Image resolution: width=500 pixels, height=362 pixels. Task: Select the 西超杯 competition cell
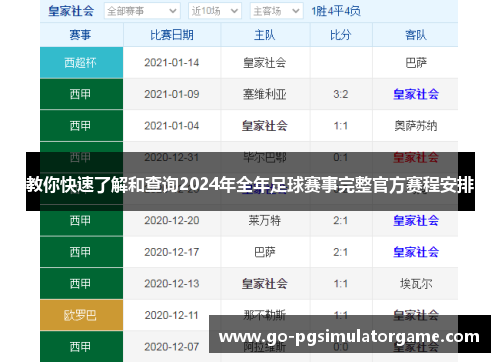(81, 63)
